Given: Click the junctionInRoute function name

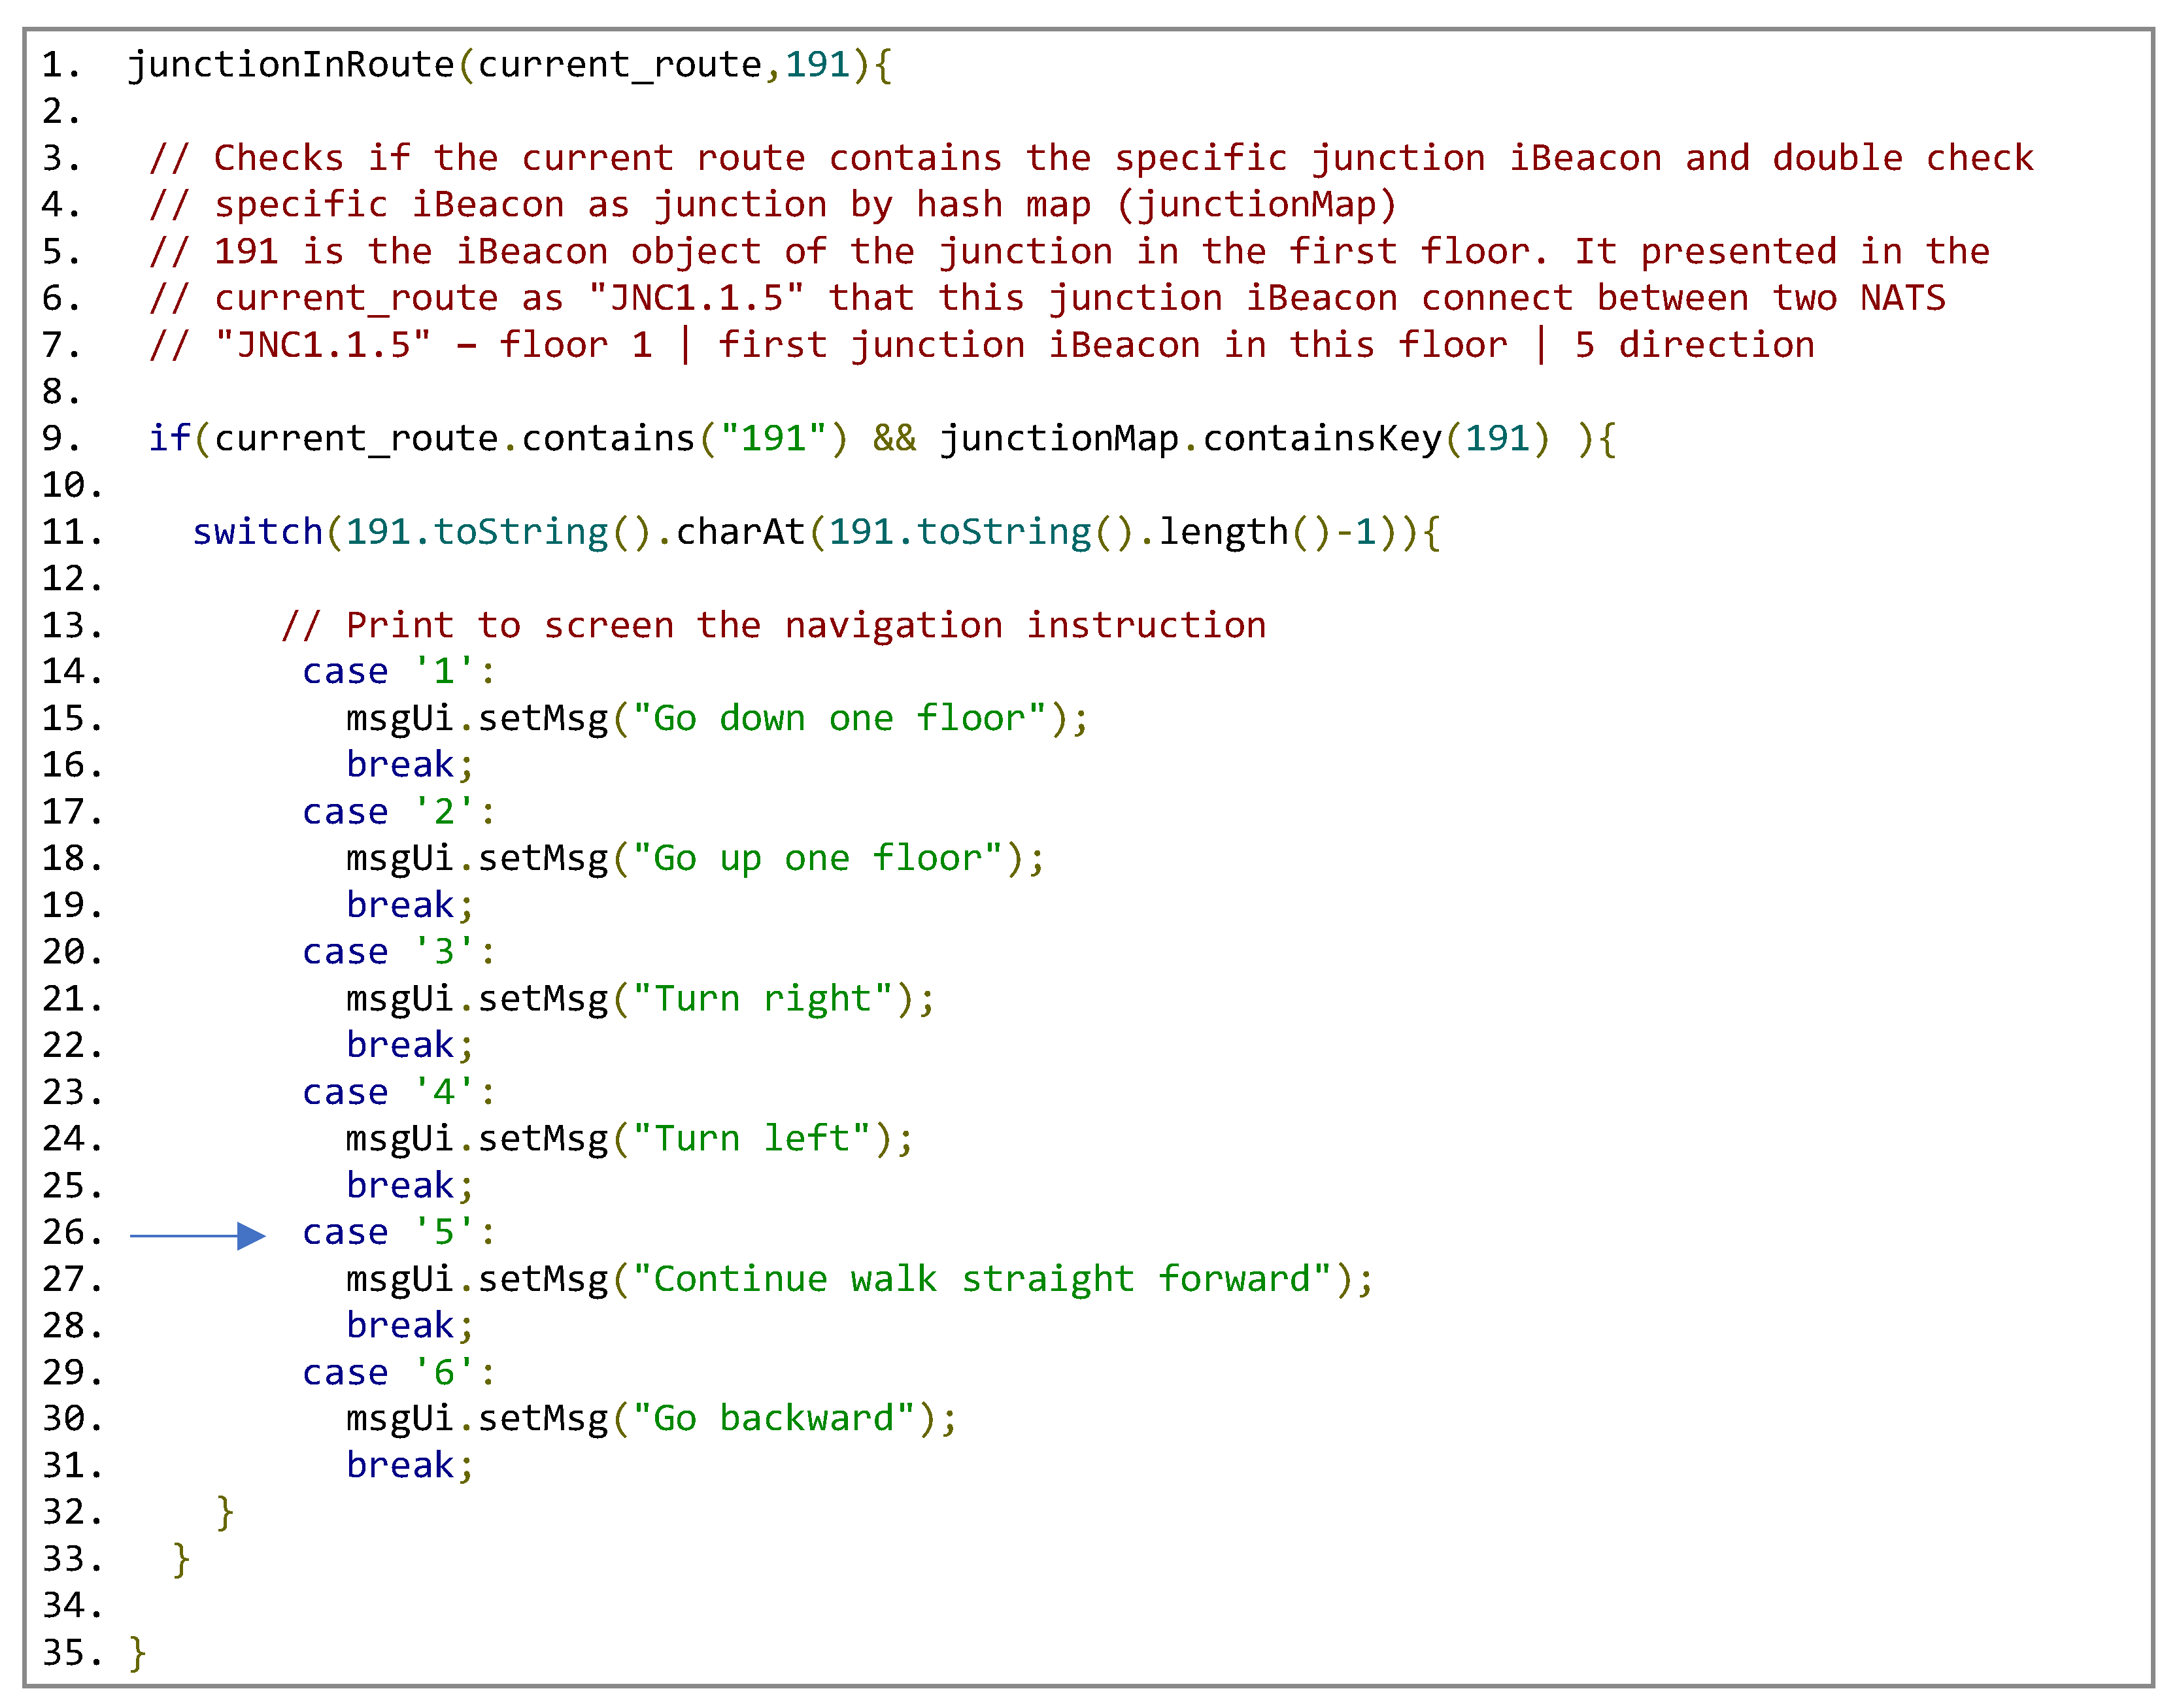Looking at the screenshot, I should point(291,65).
